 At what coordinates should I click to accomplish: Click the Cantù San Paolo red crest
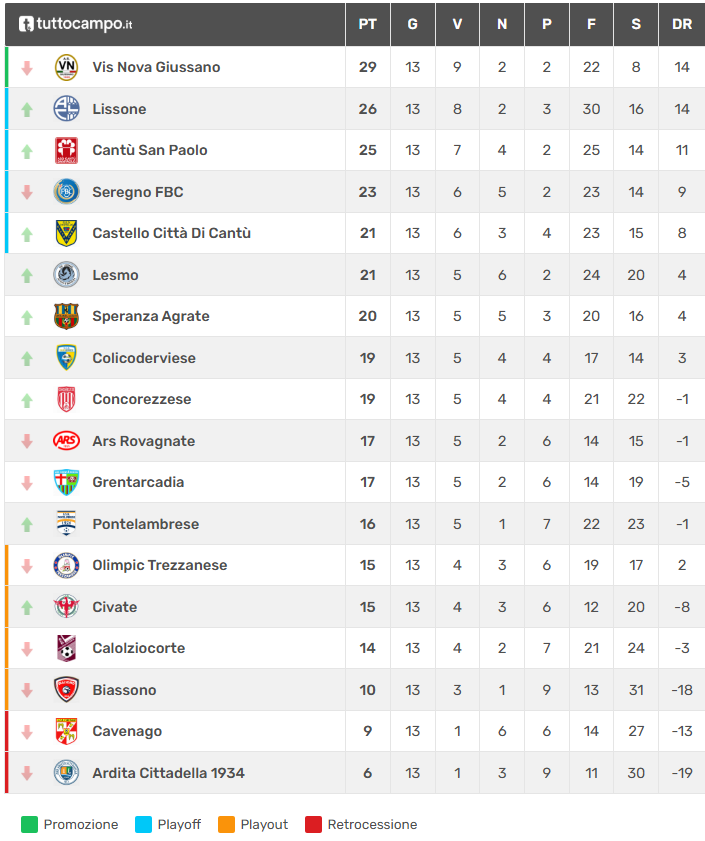pyautogui.click(x=66, y=150)
